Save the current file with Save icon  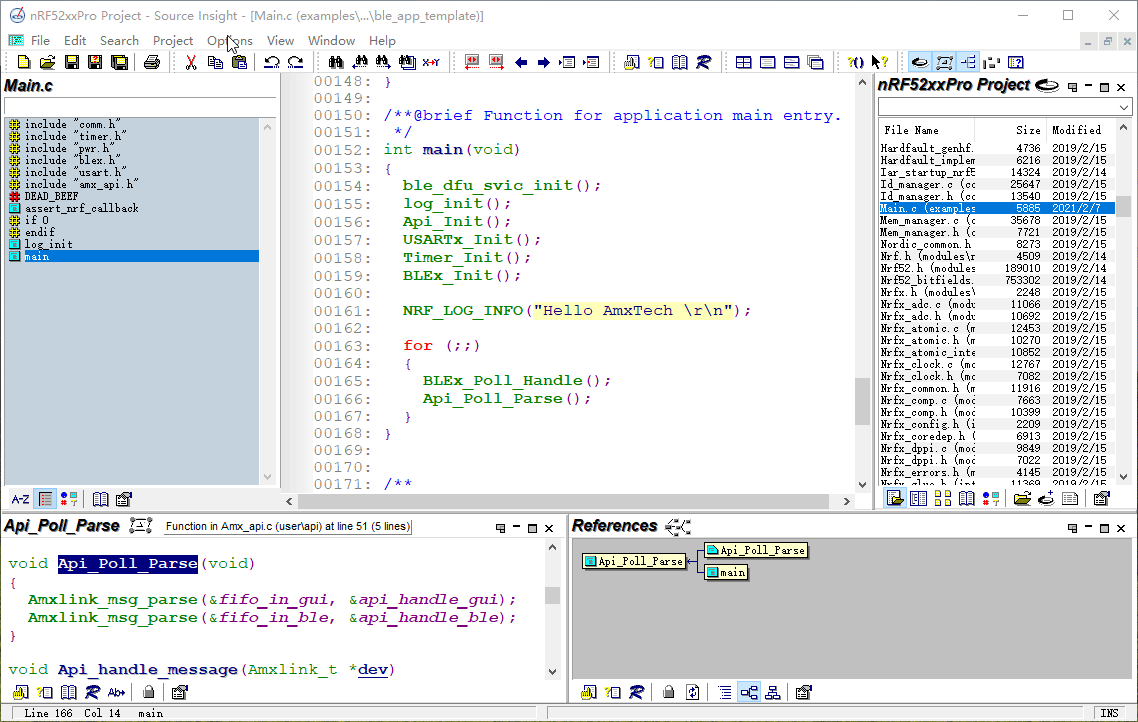pos(71,62)
